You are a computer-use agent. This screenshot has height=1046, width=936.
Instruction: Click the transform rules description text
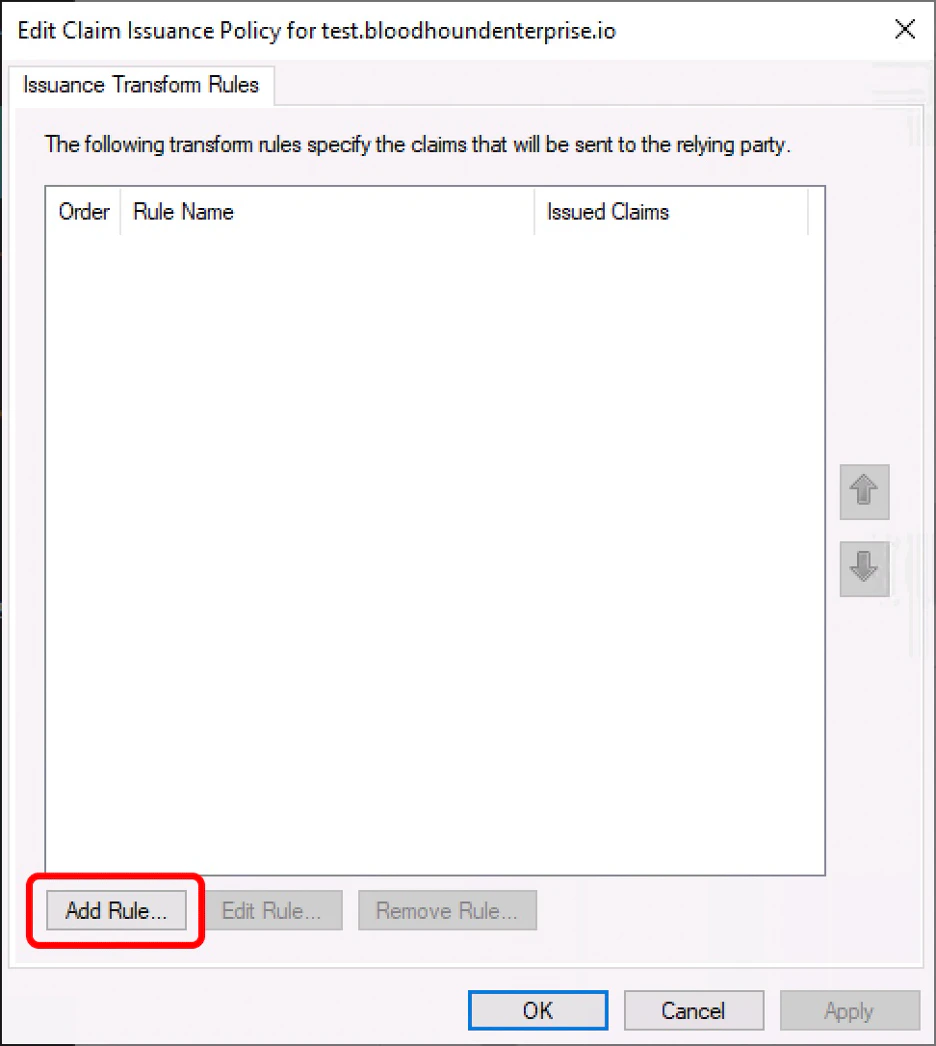click(x=417, y=144)
